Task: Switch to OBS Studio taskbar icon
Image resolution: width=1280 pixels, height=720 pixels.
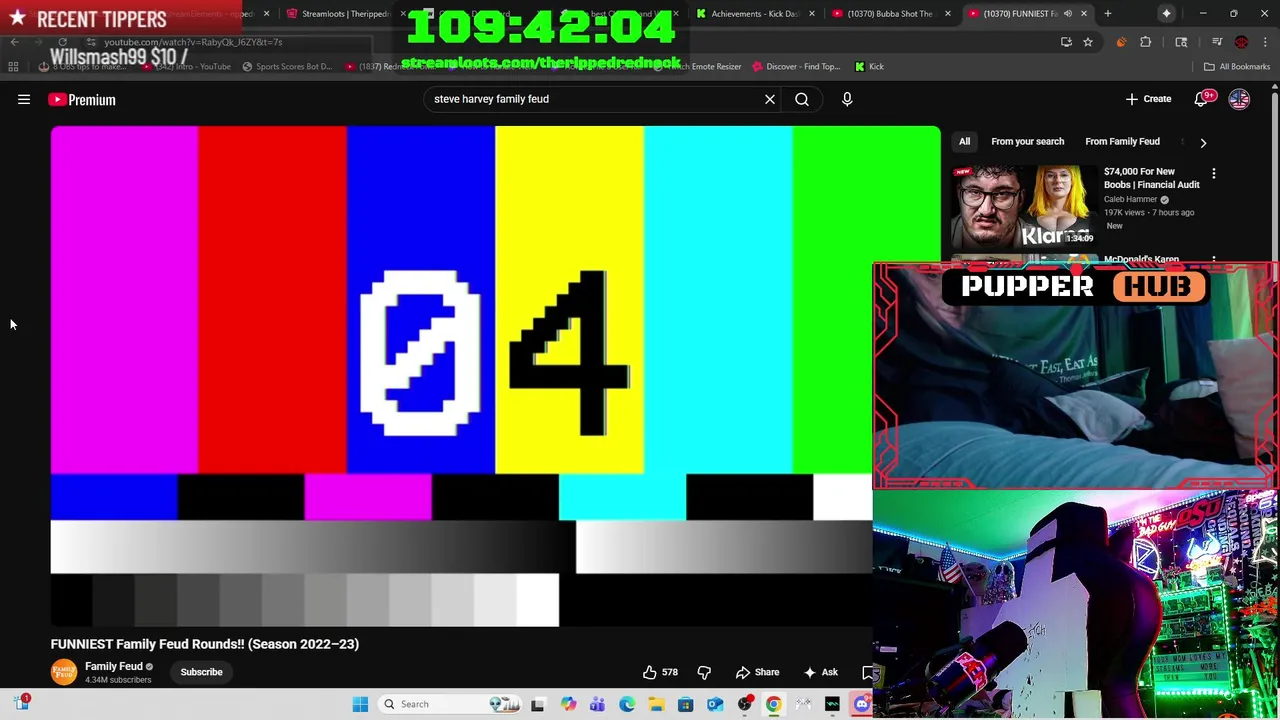Action: [744, 704]
